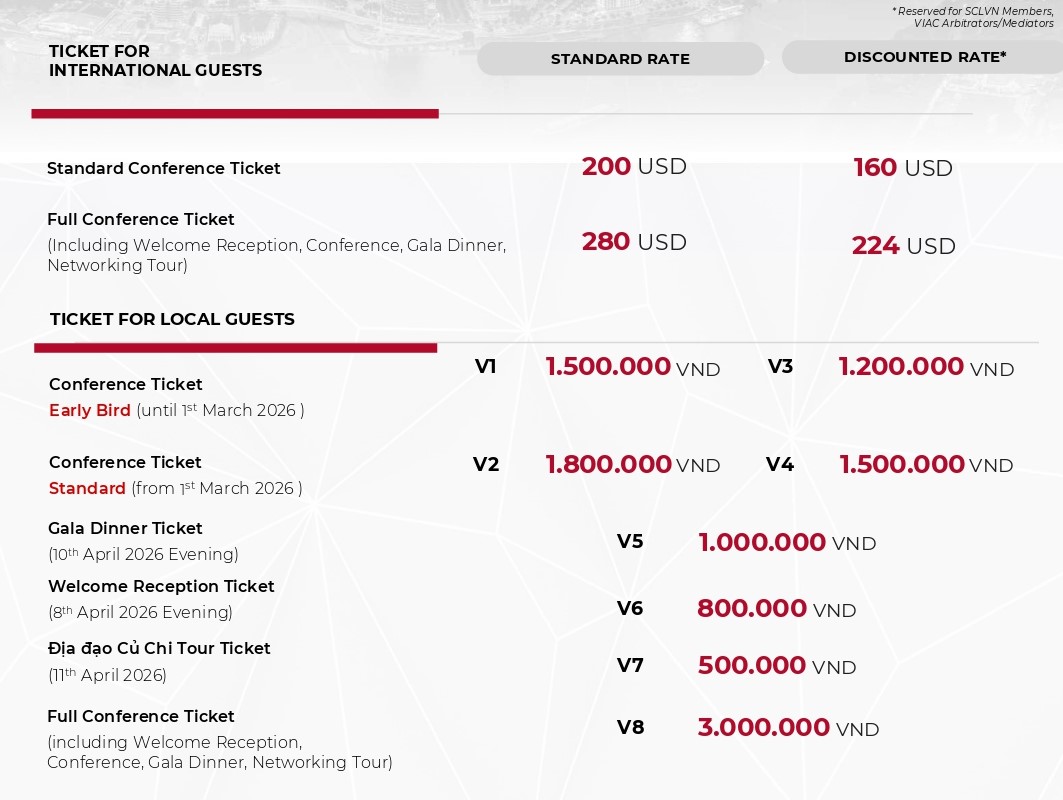1063x800 pixels.
Task: Click the TICKET FOR INTERNATIONAL GUESTS heading
Action: [155, 61]
